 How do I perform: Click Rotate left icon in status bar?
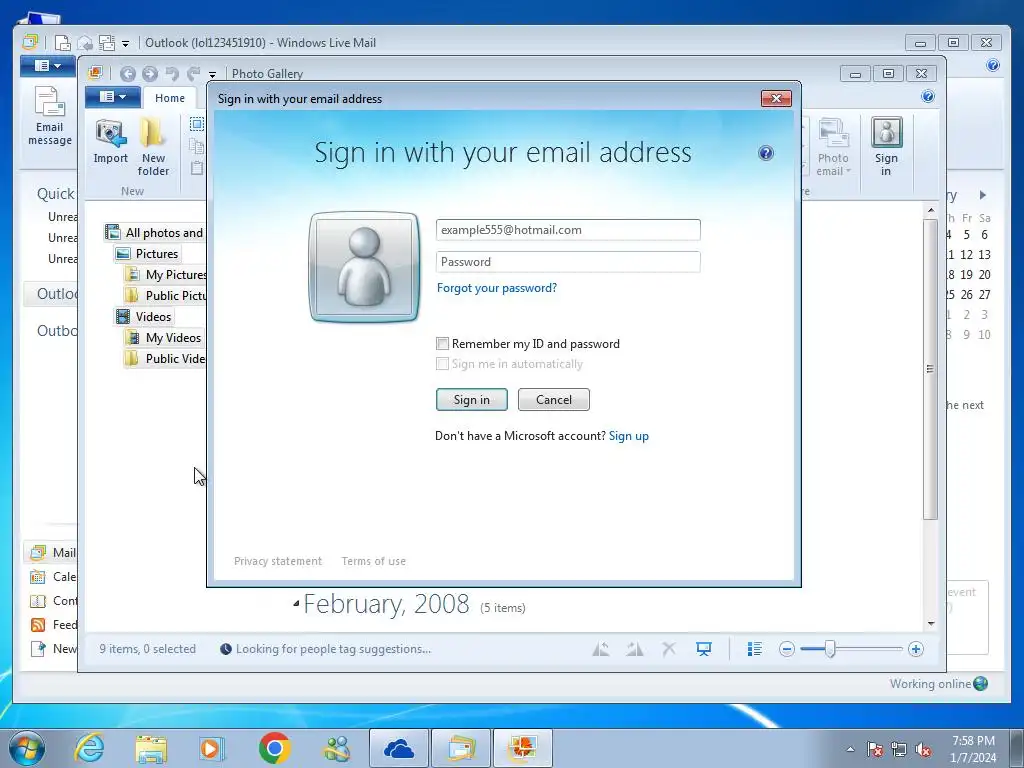pos(601,649)
